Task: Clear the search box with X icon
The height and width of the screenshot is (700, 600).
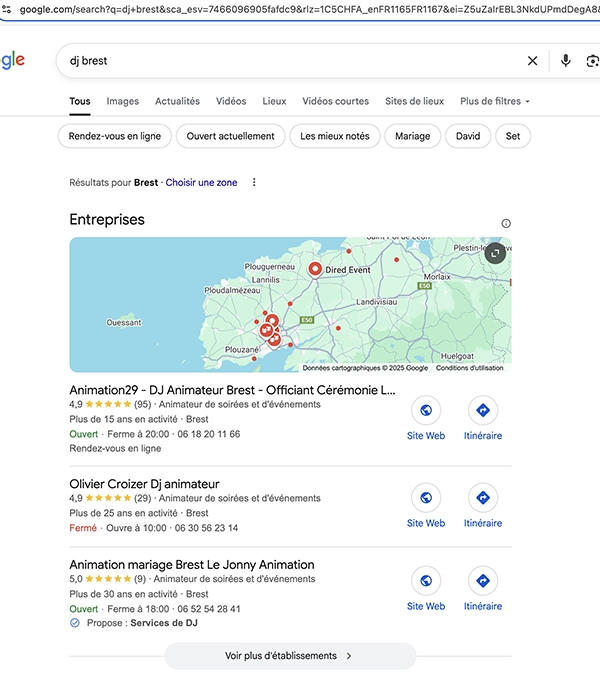Action: 532,61
